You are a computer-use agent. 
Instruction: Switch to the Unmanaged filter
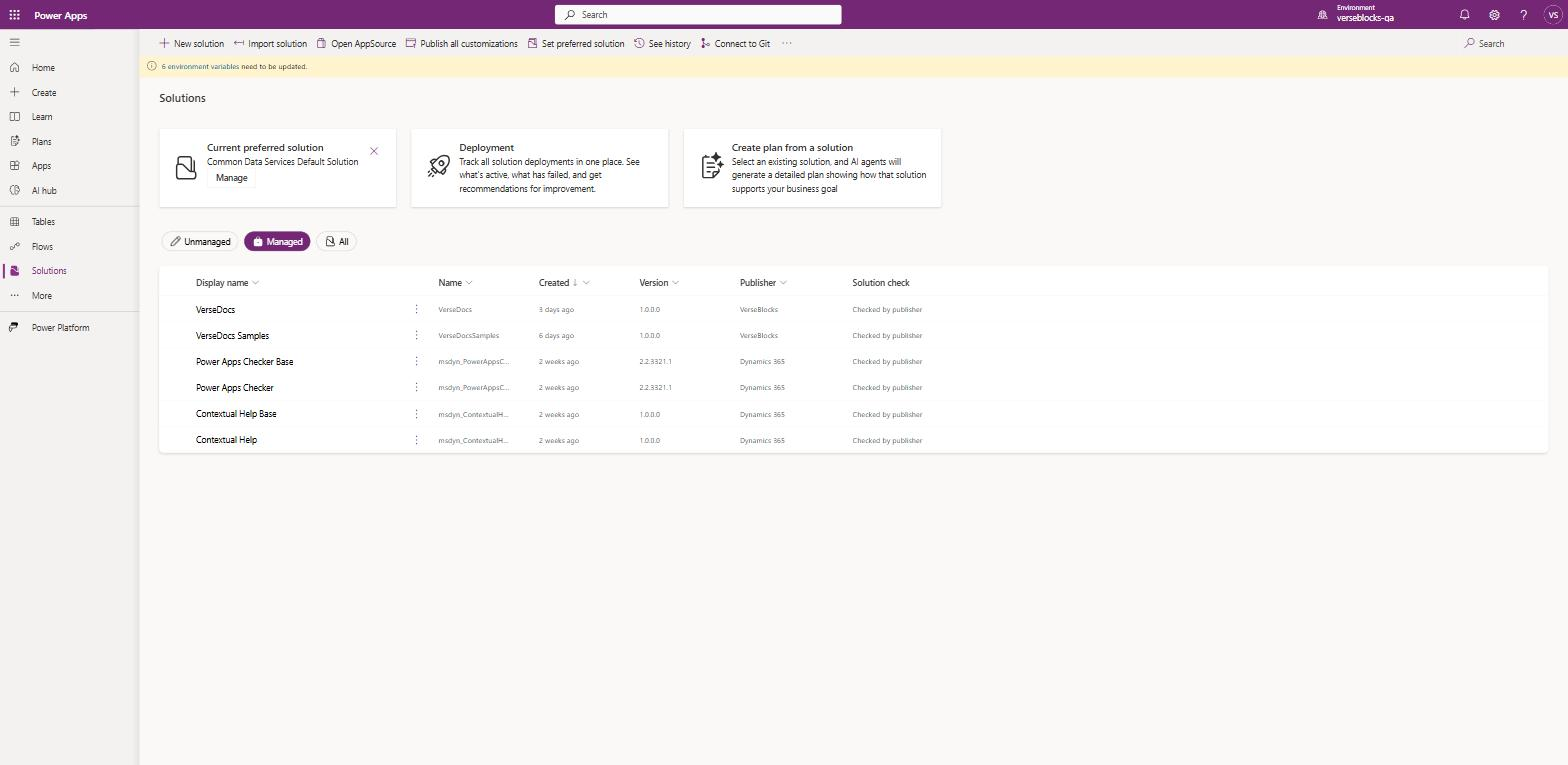coord(200,242)
